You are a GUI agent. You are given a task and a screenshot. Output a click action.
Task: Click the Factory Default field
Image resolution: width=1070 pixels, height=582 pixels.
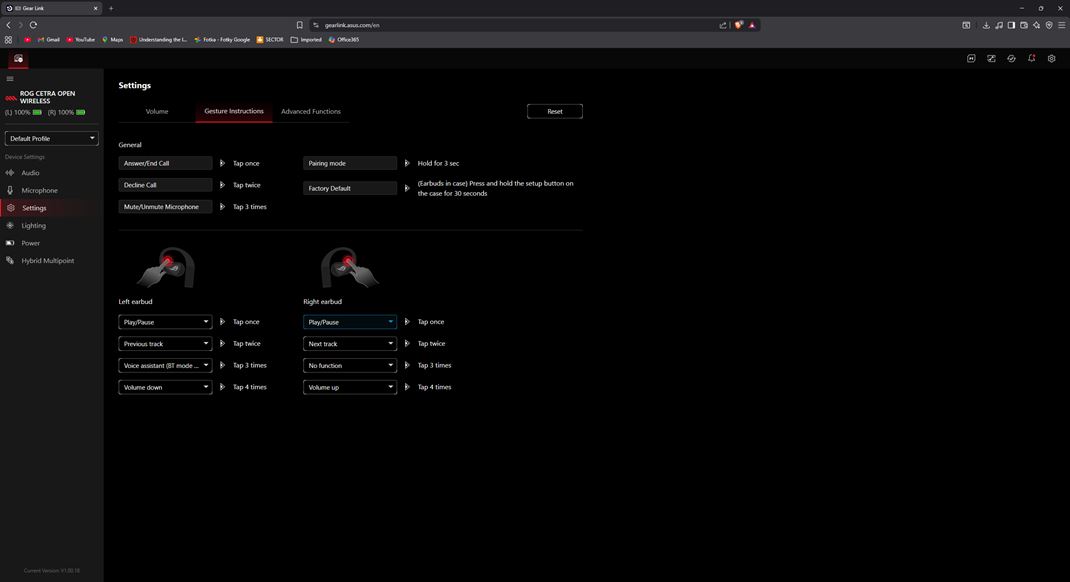tap(350, 188)
